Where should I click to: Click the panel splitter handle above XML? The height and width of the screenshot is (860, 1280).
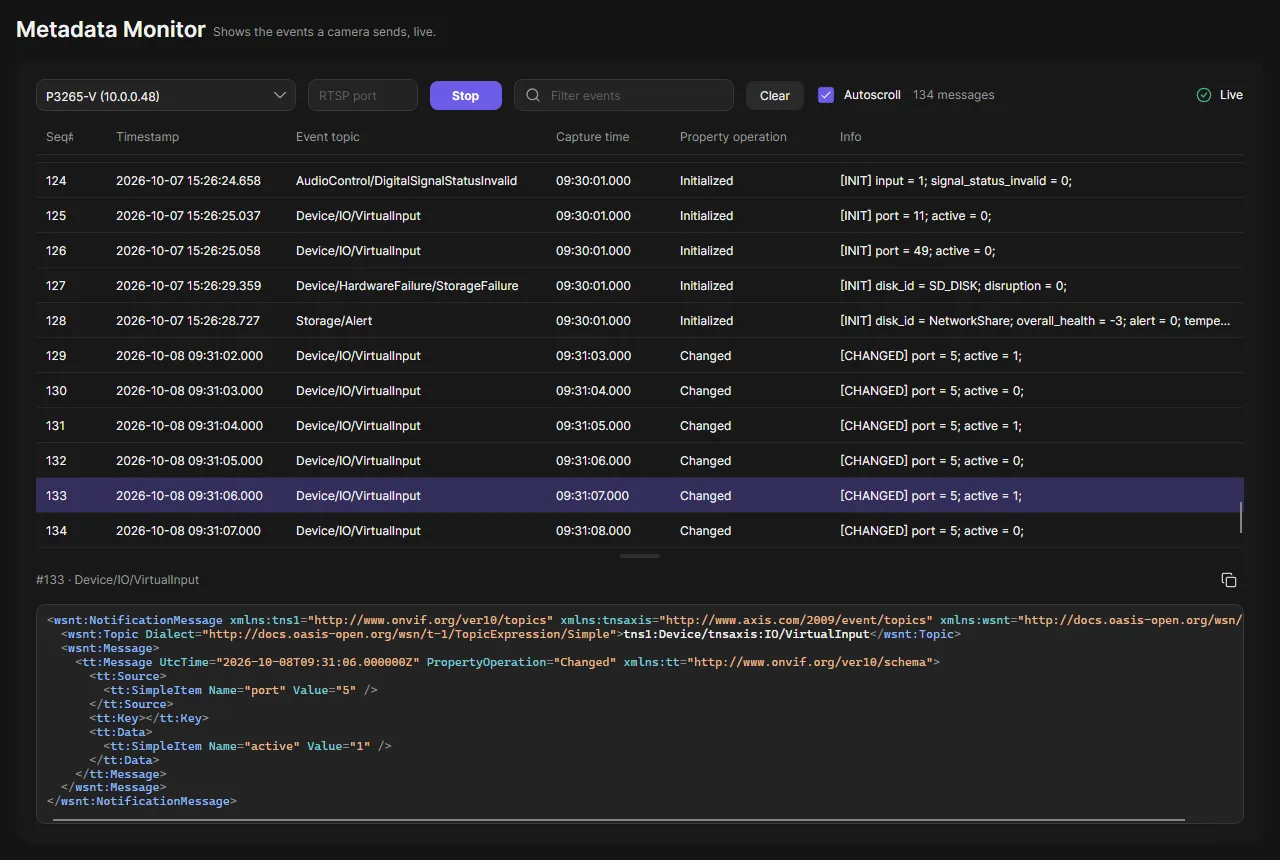(x=640, y=556)
